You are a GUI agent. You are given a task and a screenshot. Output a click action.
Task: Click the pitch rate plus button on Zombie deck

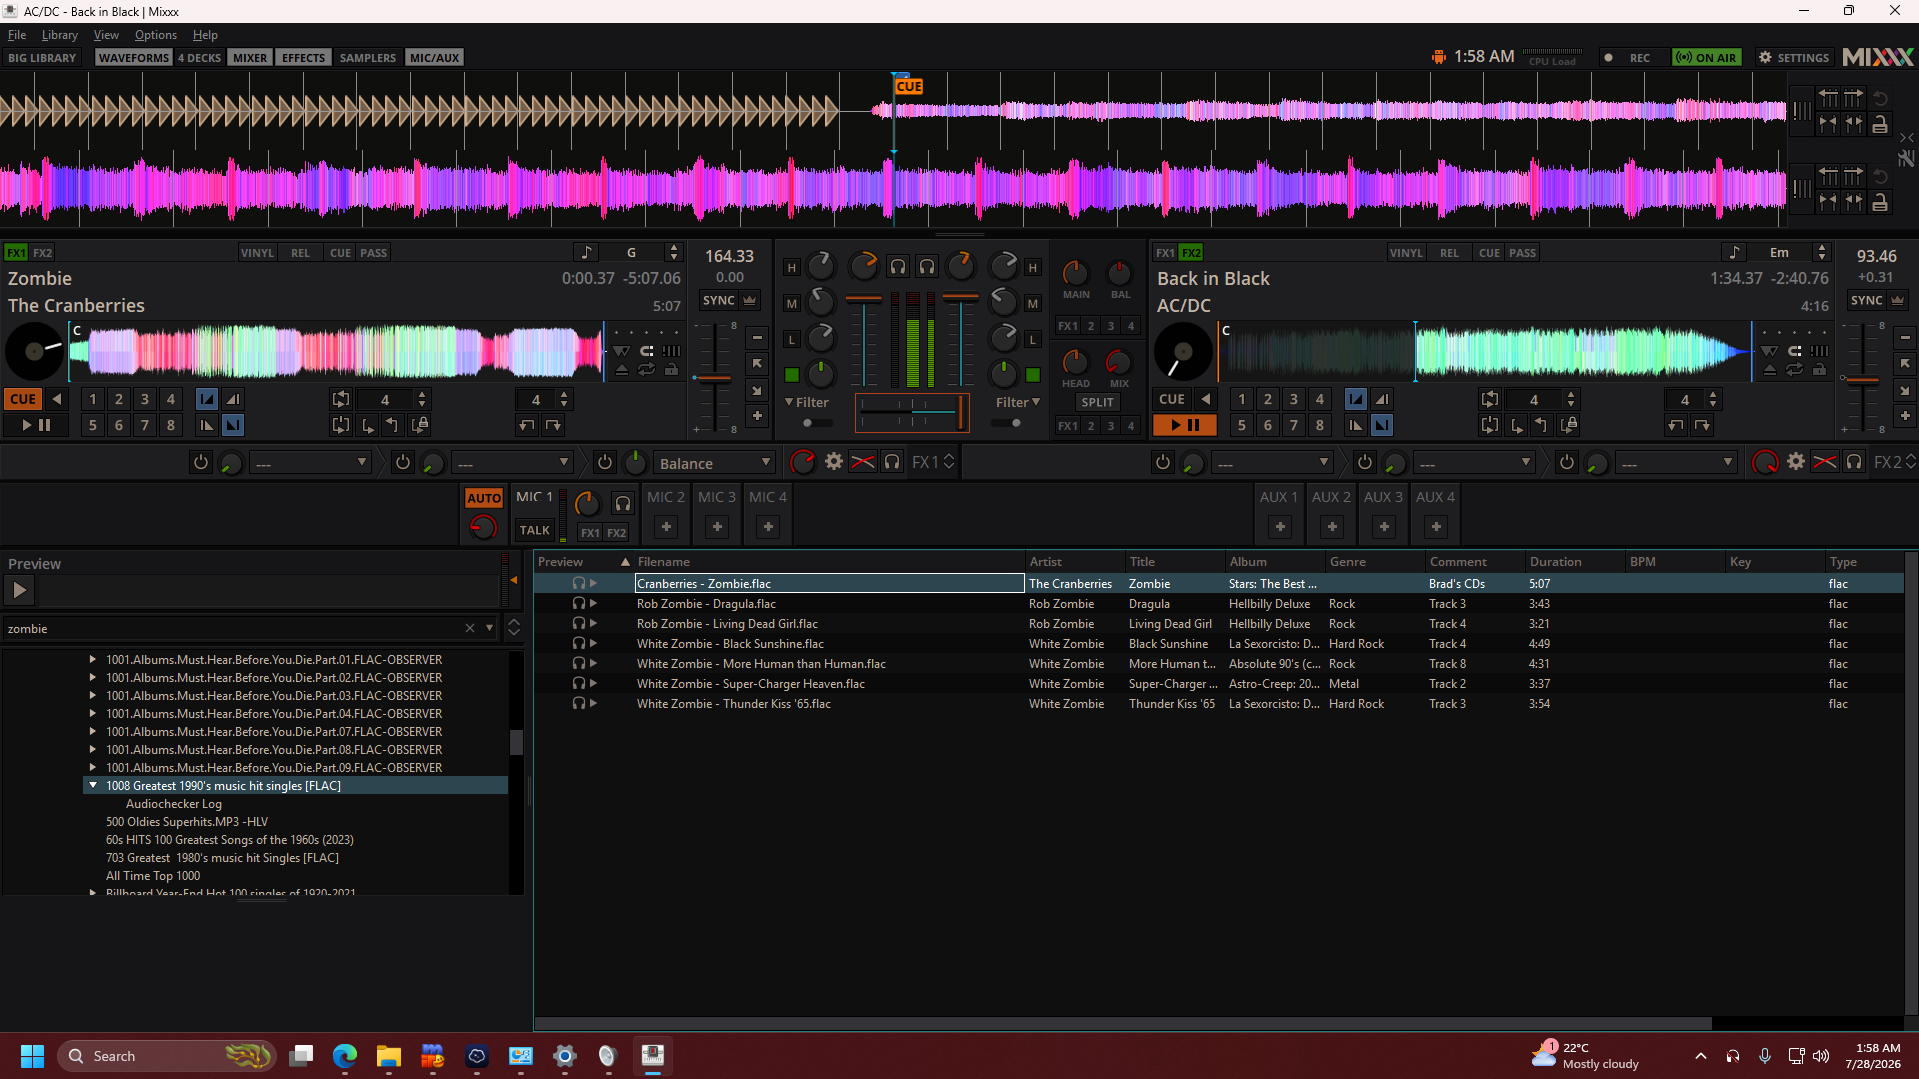click(757, 415)
